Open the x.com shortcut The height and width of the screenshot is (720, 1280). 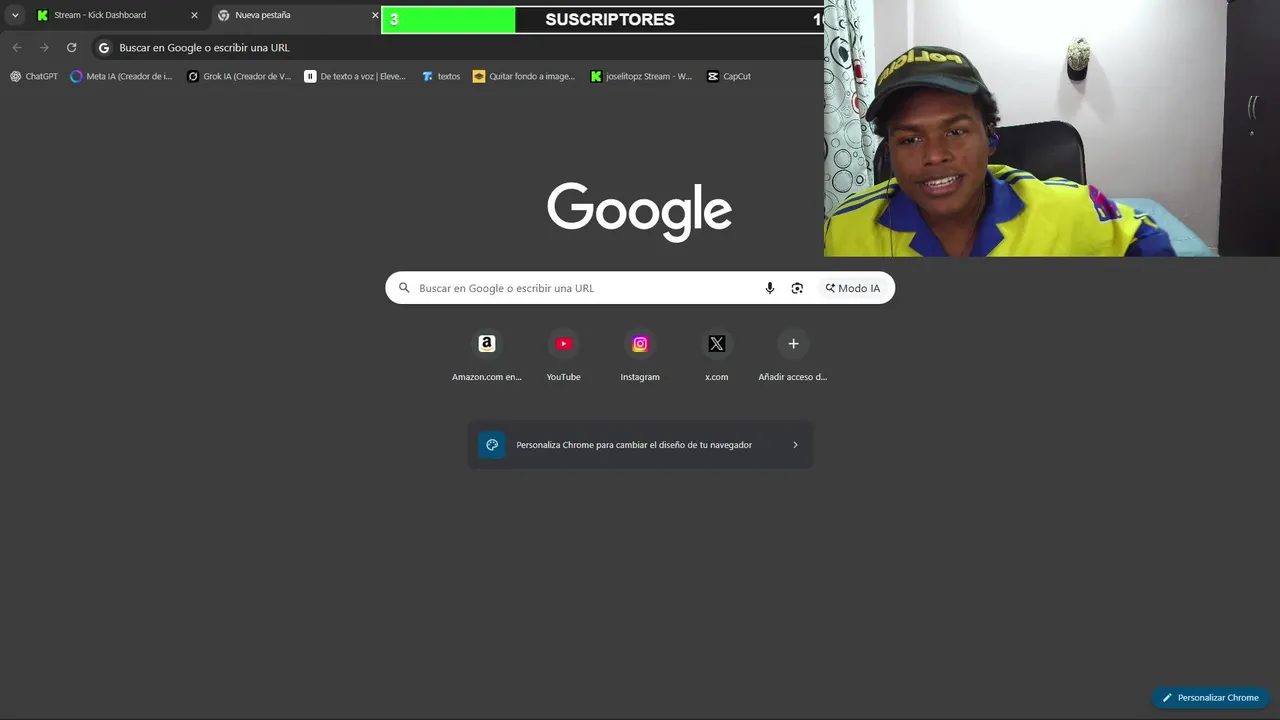coord(717,356)
